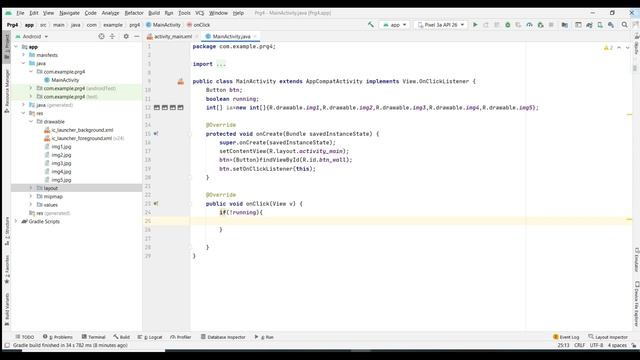Toggle the Build Variants side tab
Screen dimensions: 640x360
(x=7, y=309)
